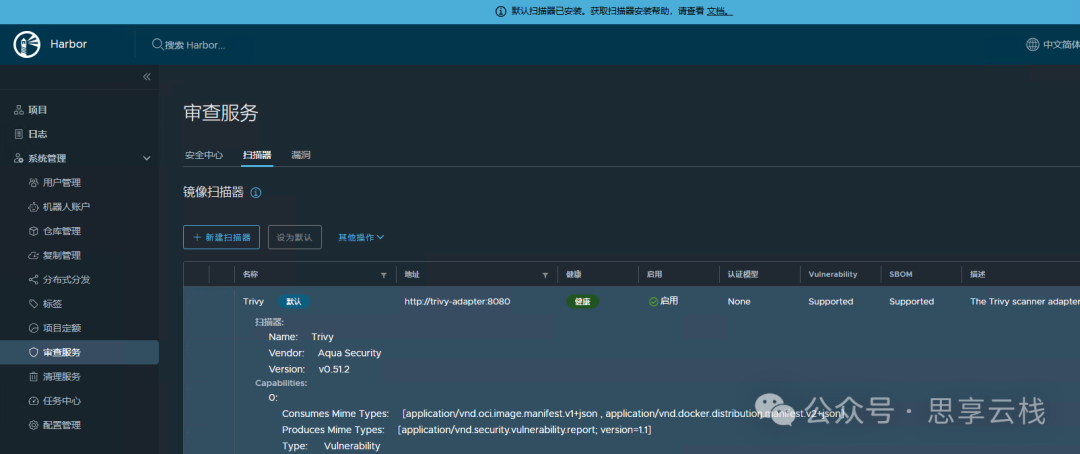Click the 仓库管理 registry box icon
The width and height of the screenshot is (1080, 454).
coord(34,231)
